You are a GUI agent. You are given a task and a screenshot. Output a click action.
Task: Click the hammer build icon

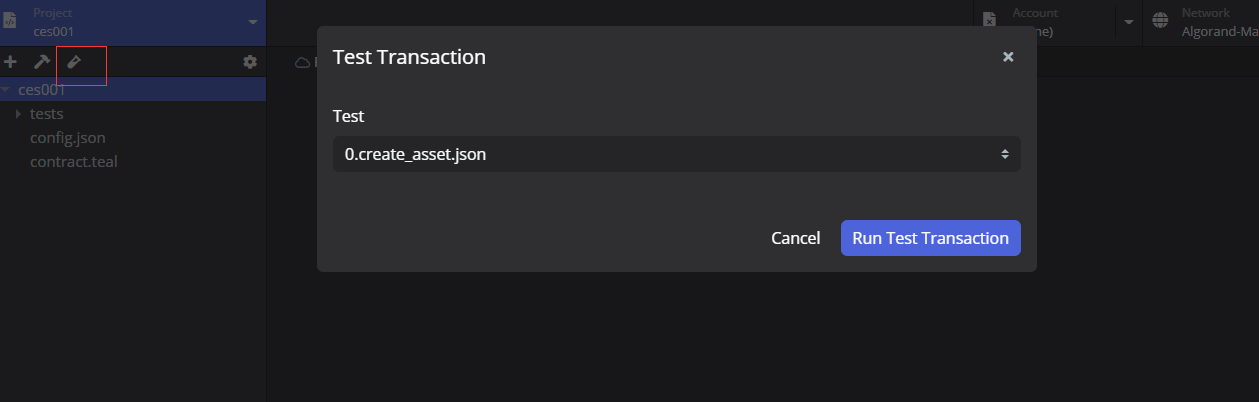point(41,62)
